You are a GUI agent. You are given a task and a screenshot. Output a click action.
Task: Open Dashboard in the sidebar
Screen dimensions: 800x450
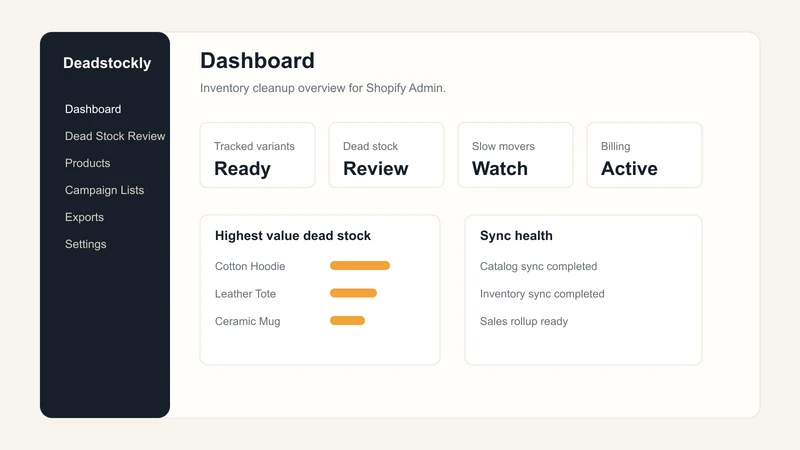[x=93, y=109]
